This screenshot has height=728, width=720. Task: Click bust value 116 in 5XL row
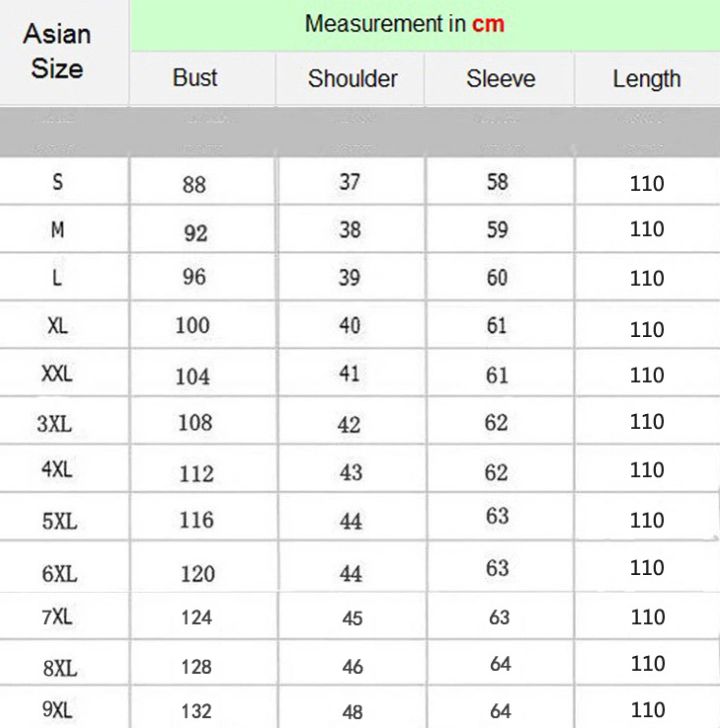196,519
